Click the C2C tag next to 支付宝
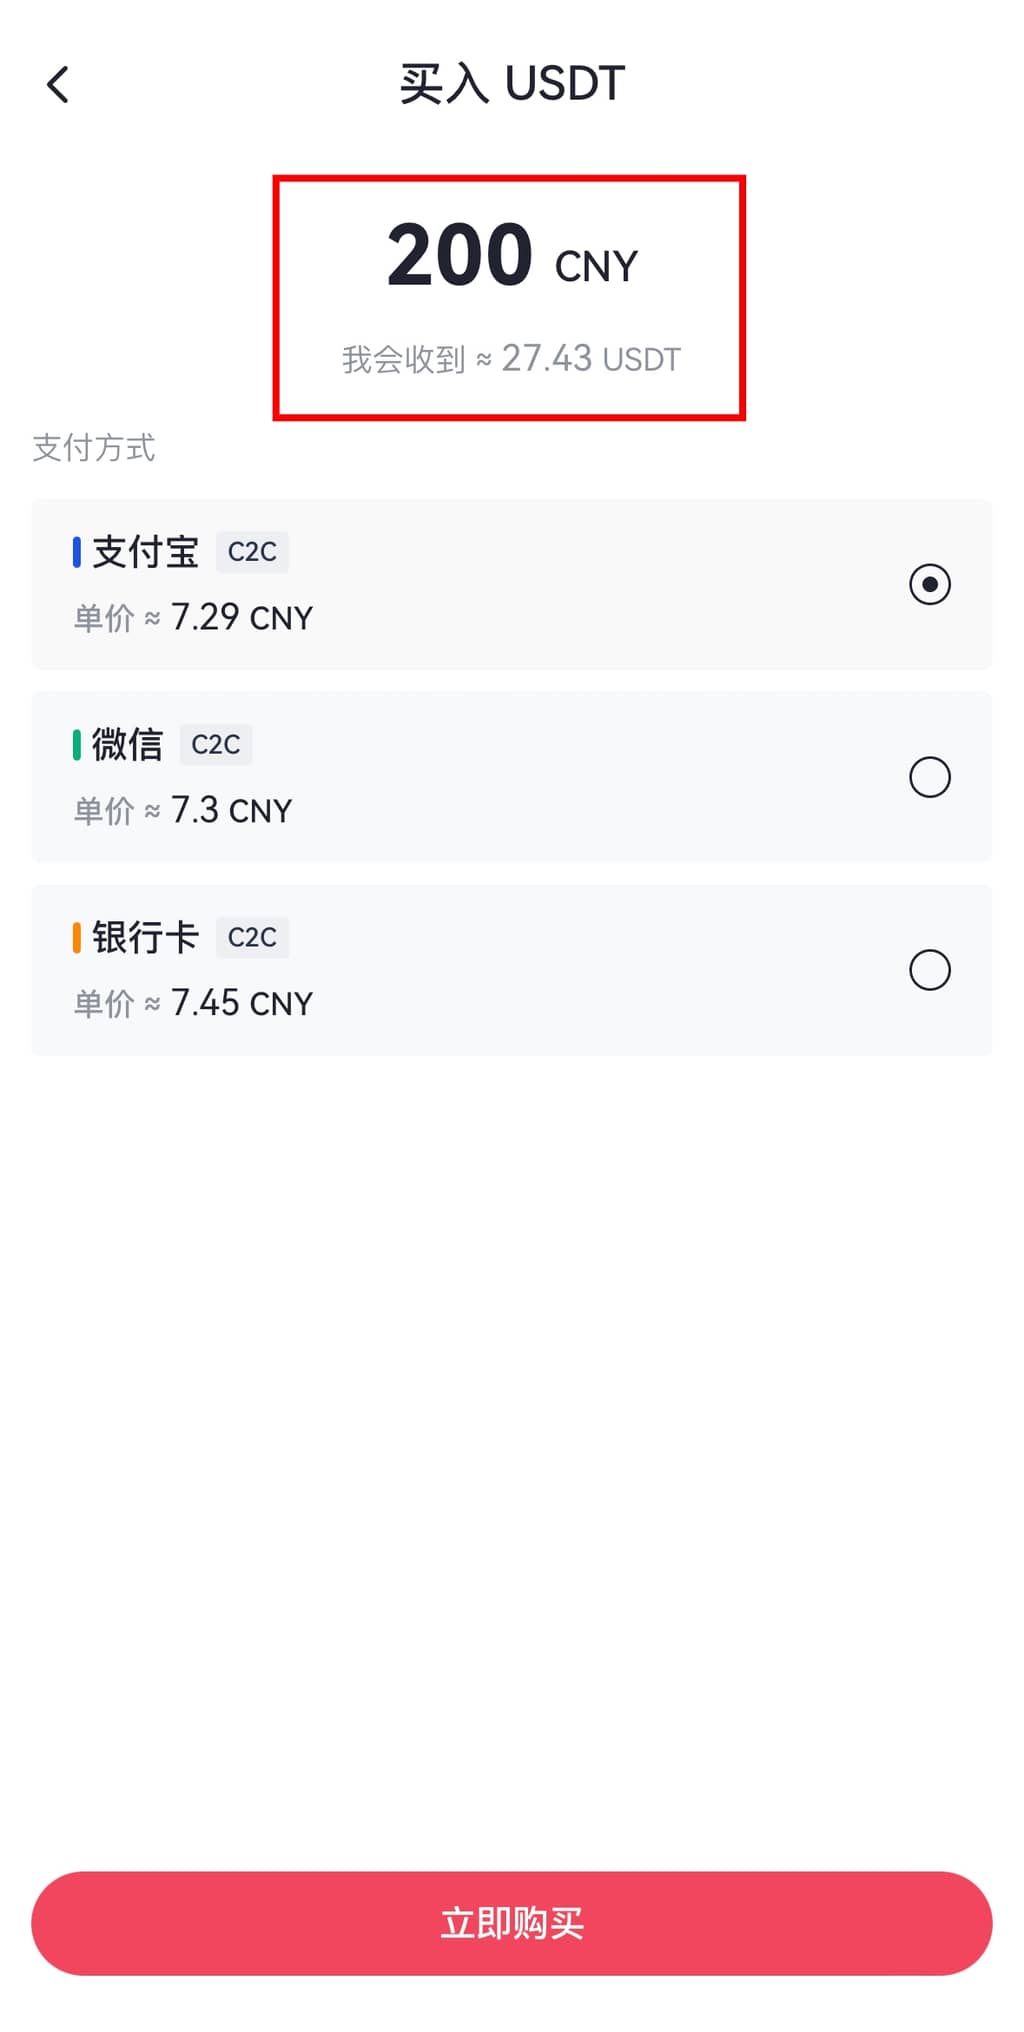Screen dimensions: 1024x2032 click(252, 552)
